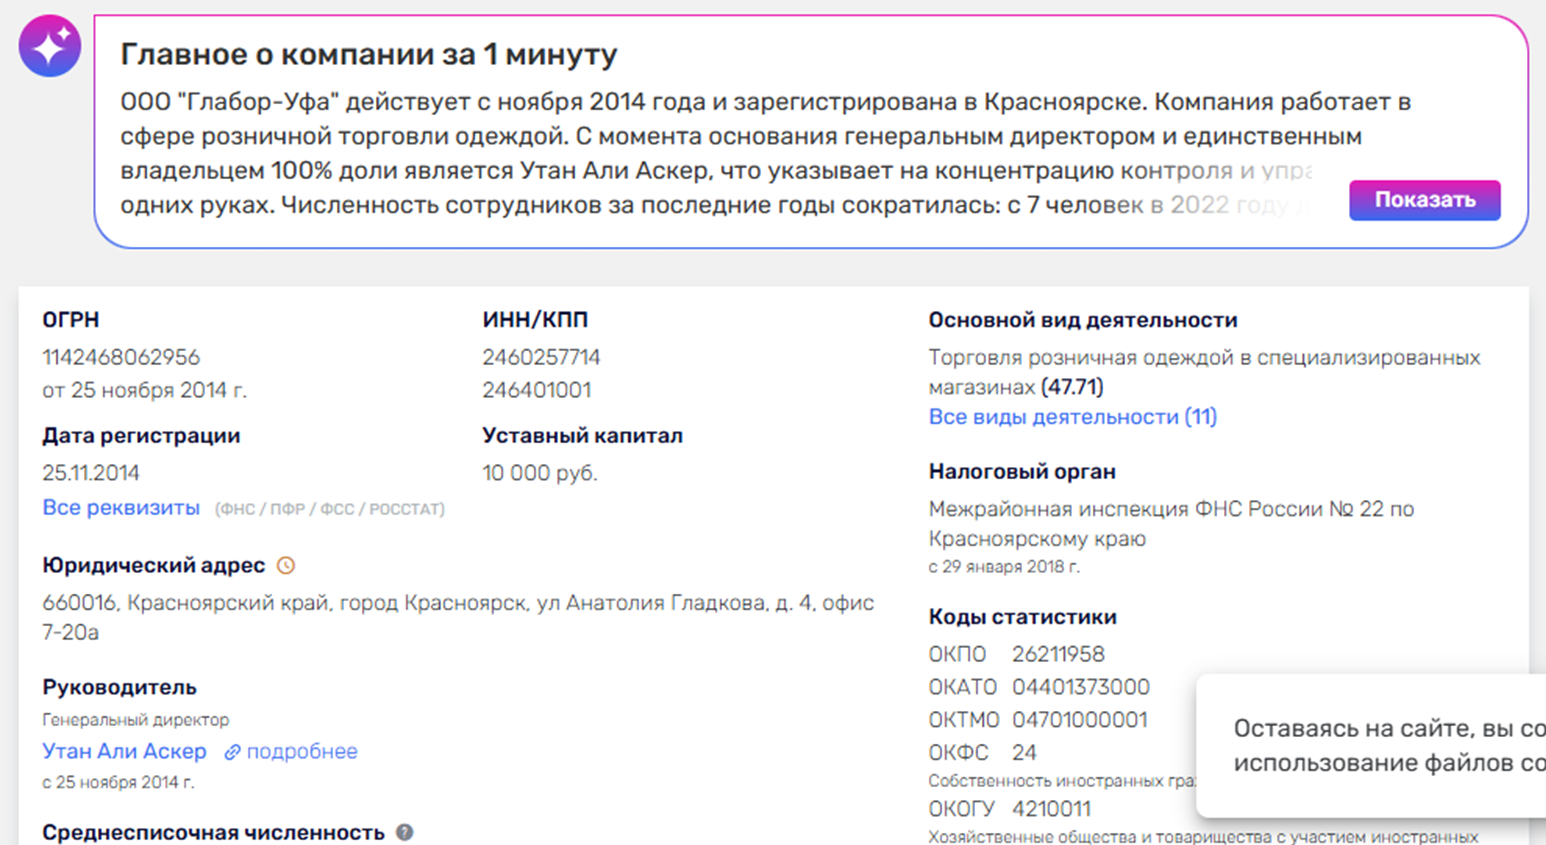The height and width of the screenshot is (845, 1546).
Task: Click the legal address starting with 660016
Action: pos(458,618)
